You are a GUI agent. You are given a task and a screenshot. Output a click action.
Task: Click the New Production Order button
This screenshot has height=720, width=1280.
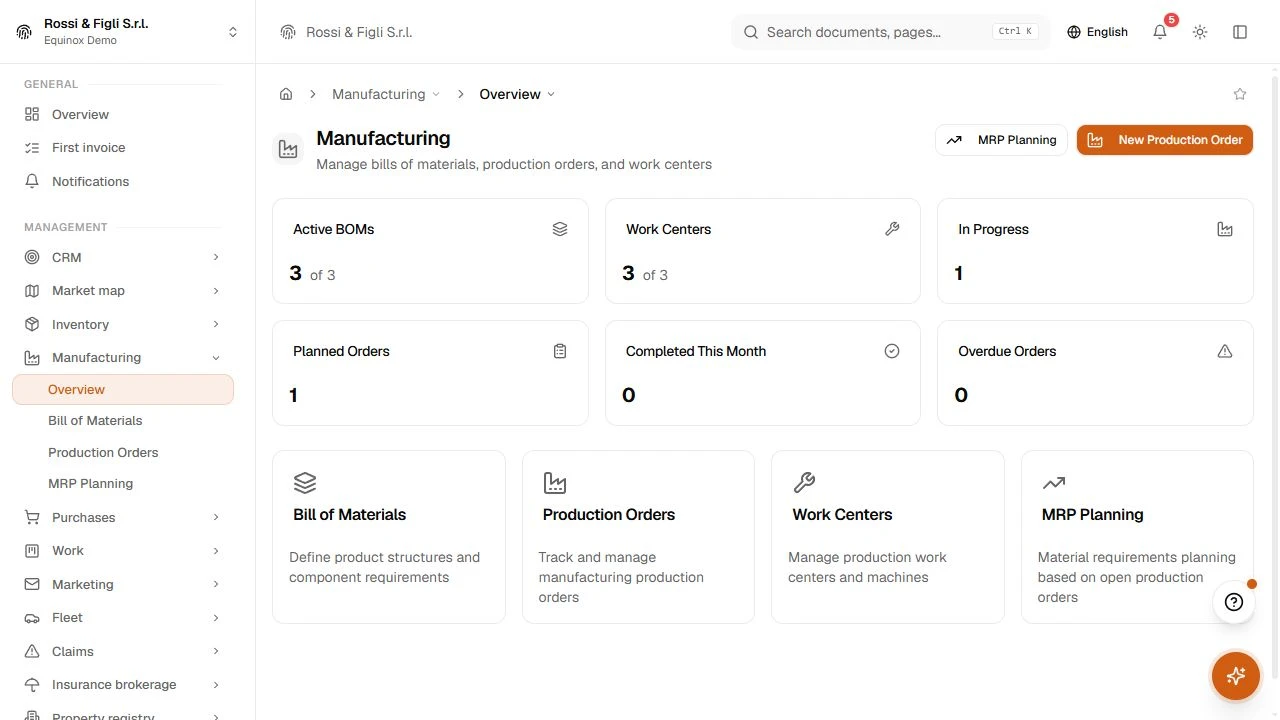1165,140
